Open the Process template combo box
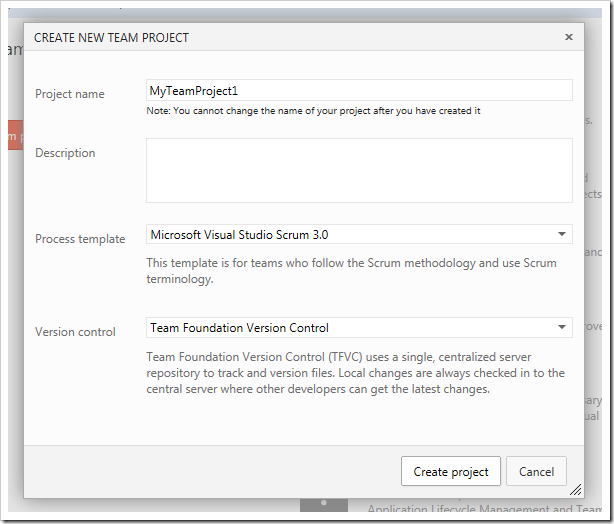 pos(350,235)
